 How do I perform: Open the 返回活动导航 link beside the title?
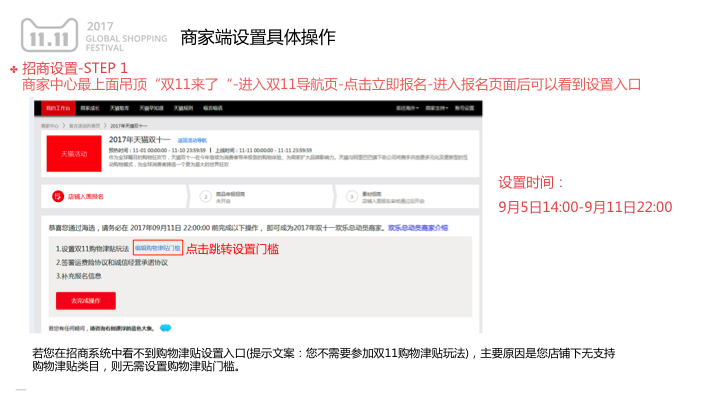point(192,141)
